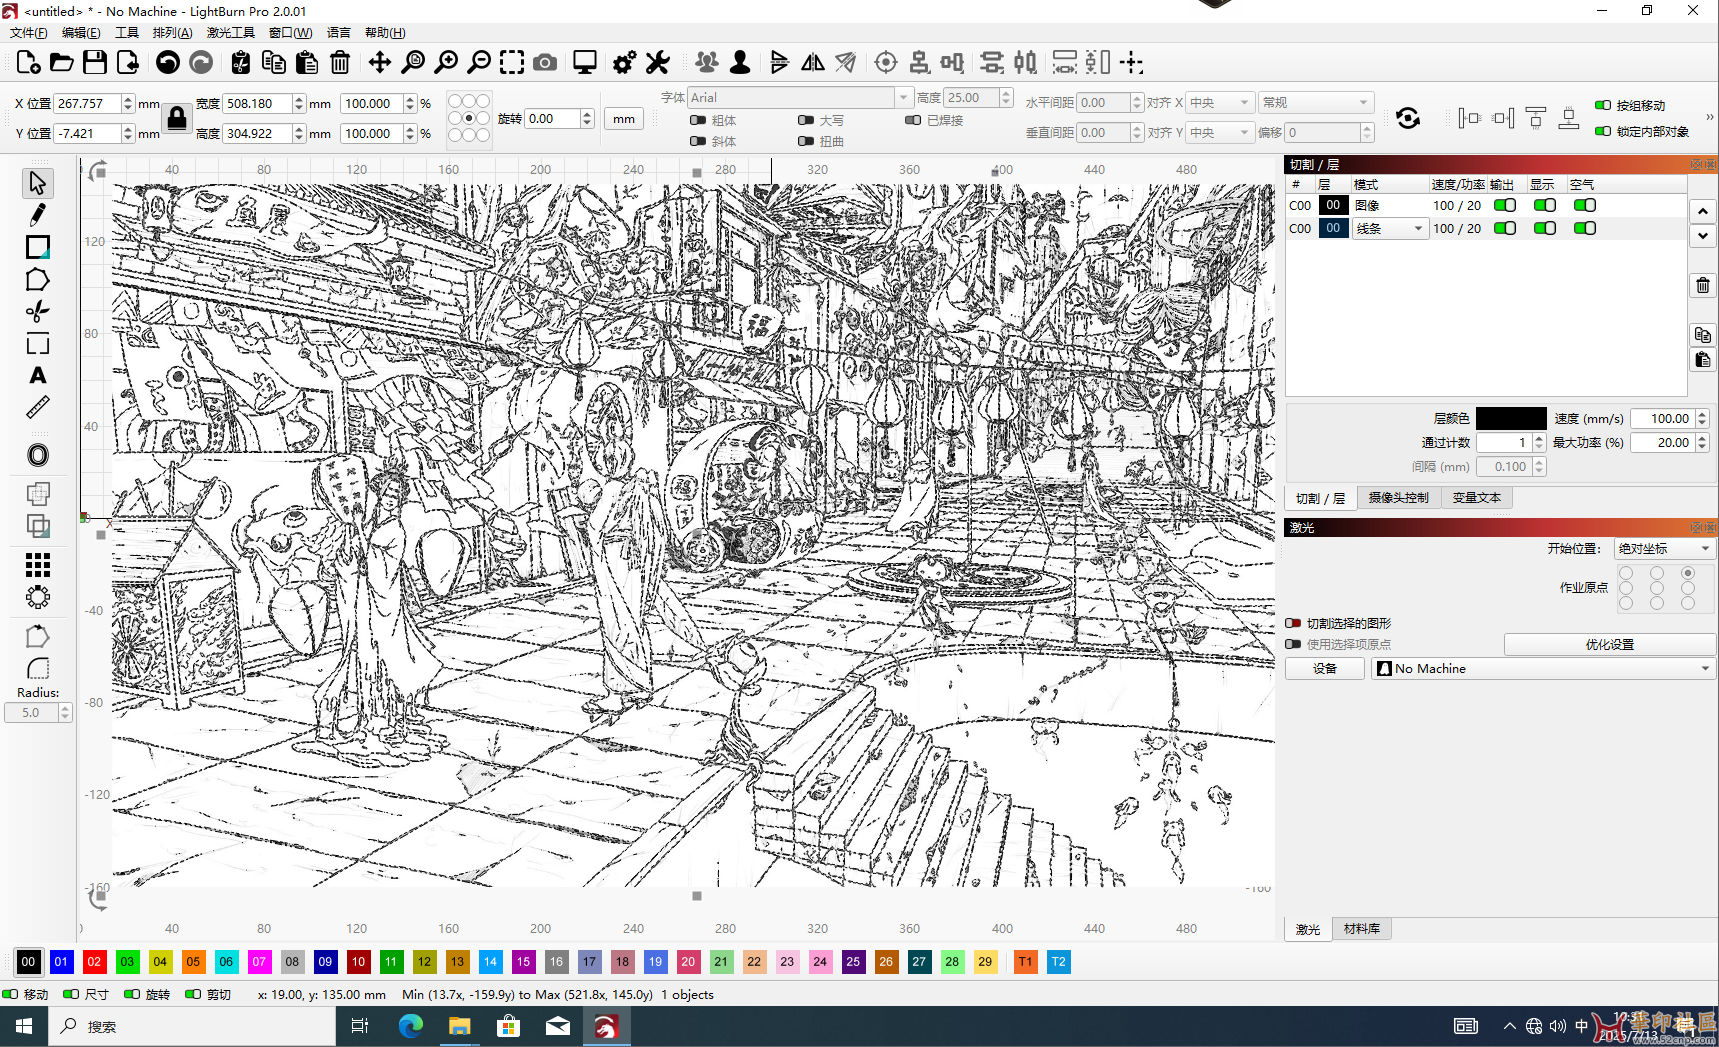This screenshot has width=1719, height=1047.
Task: Click the 优化设置 button
Action: [1609, 644]
